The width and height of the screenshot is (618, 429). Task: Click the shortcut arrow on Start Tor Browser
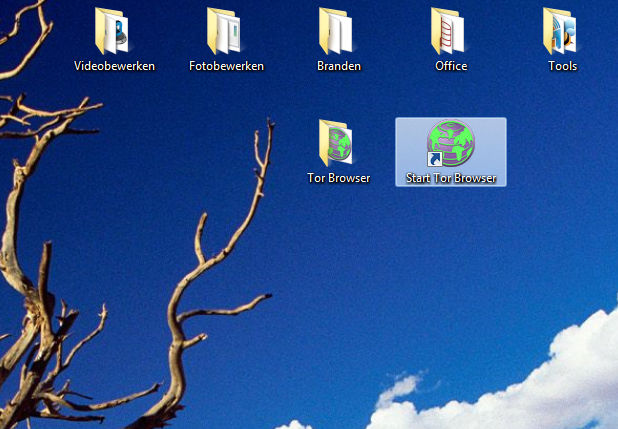click(434, 159)
